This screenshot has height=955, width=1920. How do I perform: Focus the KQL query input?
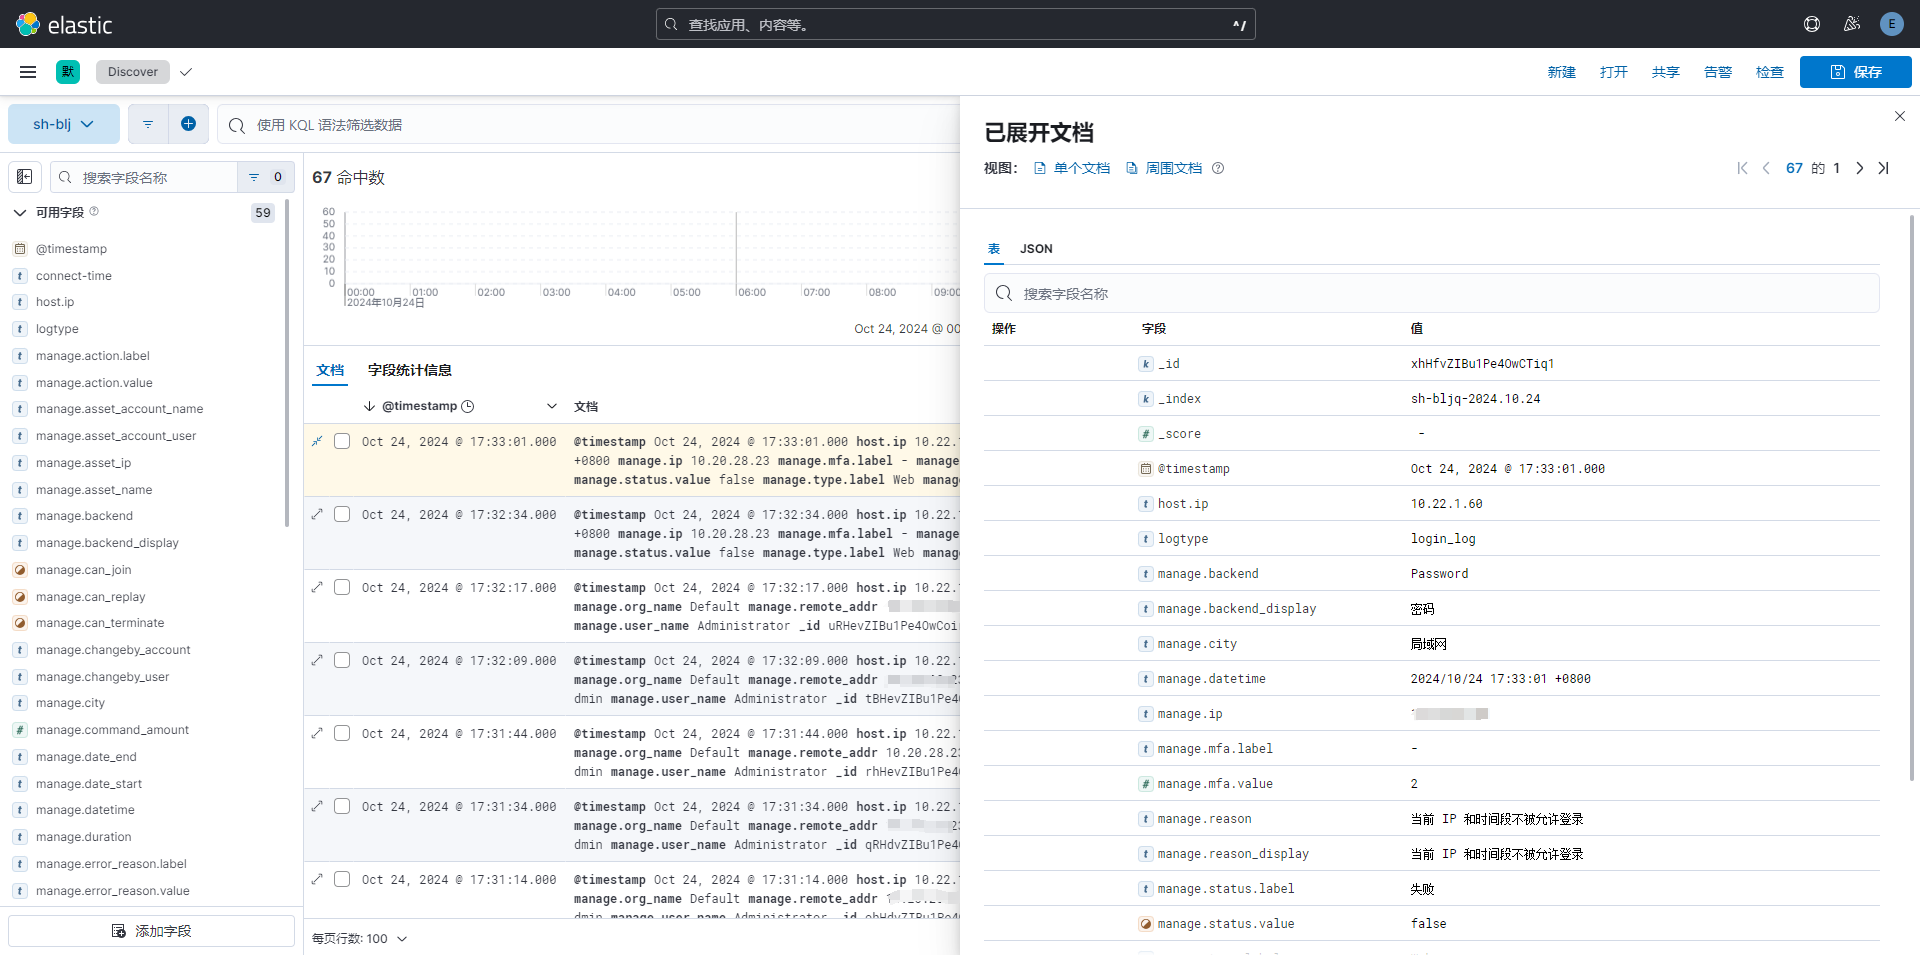pyautogui.click(x=590, y=125)
